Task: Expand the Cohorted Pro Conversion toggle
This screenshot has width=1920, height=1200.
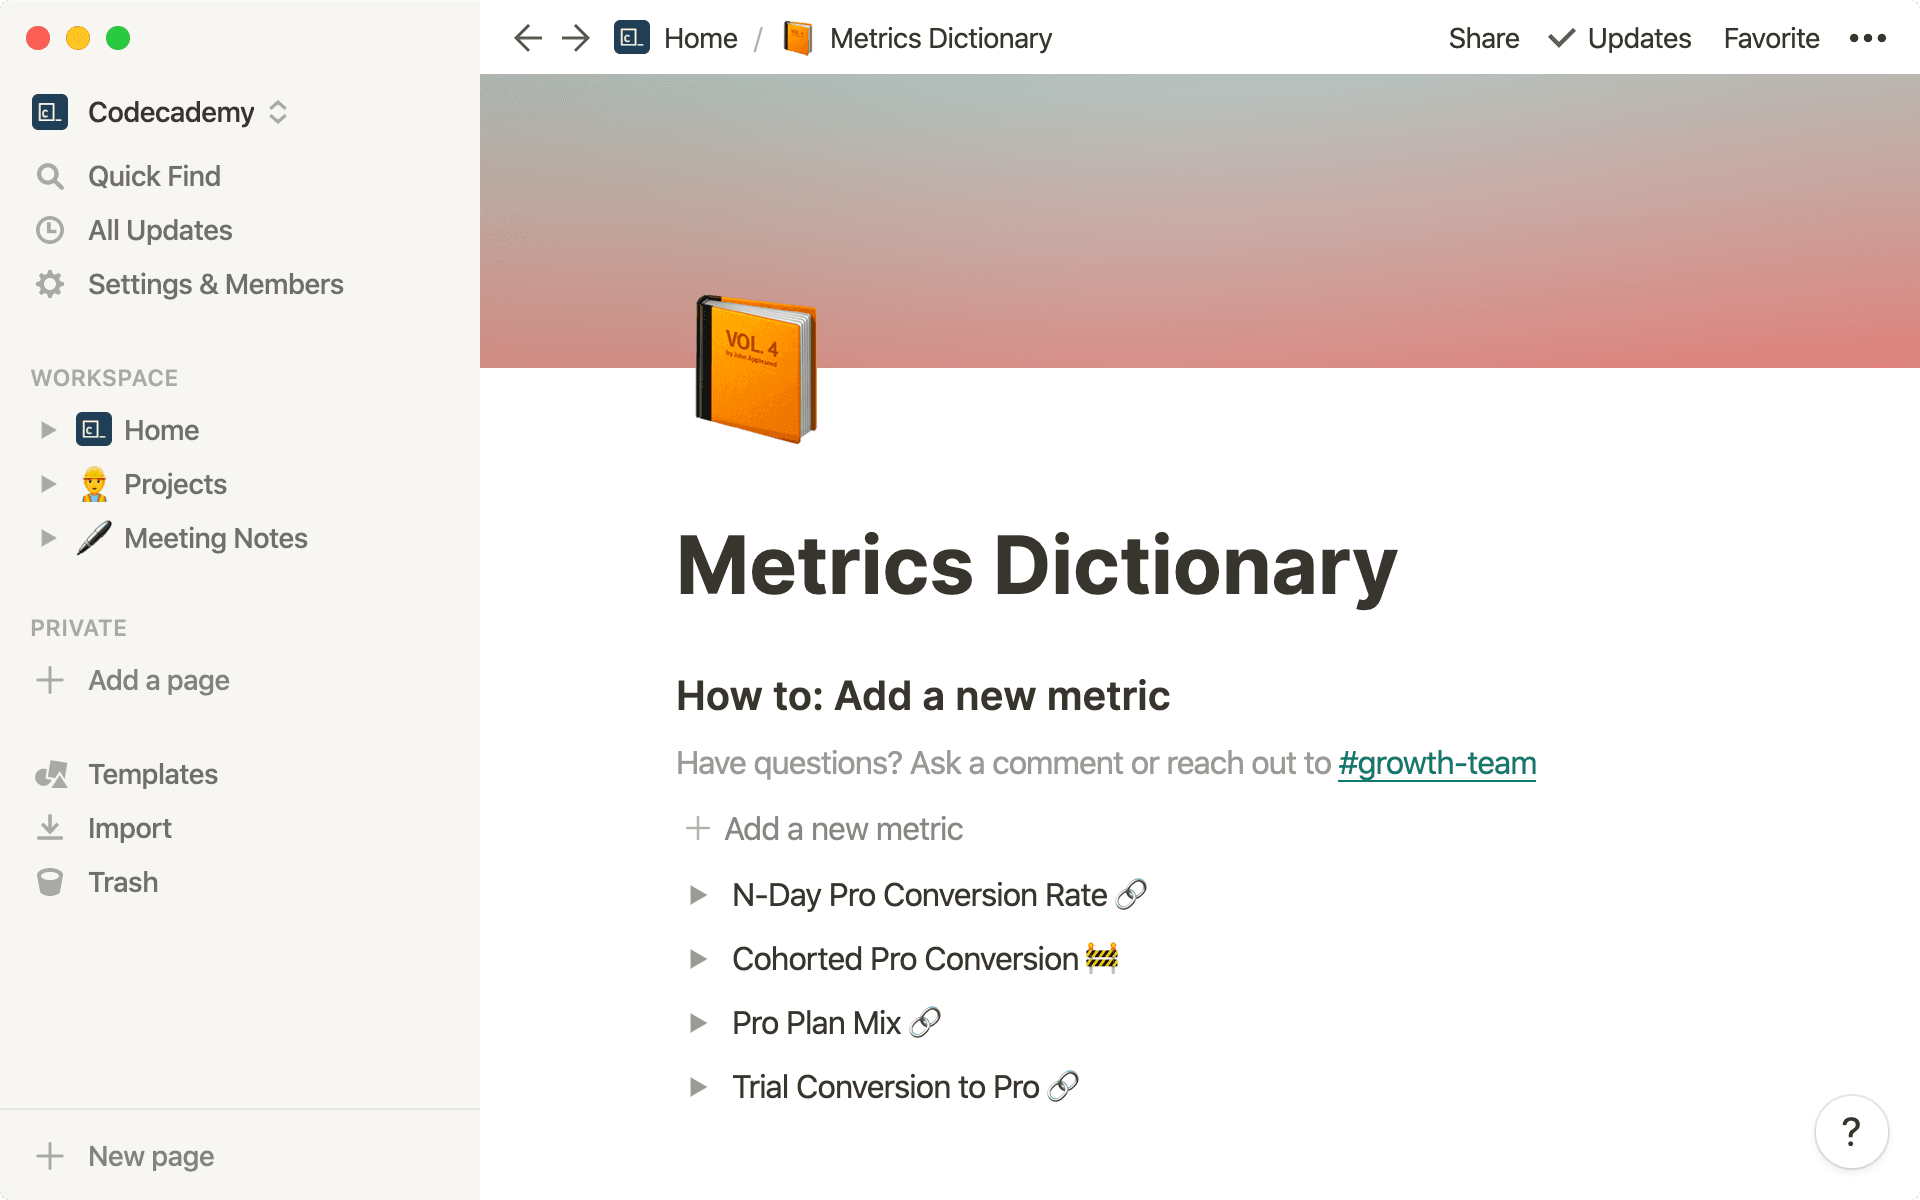Action: coord(698,959)
